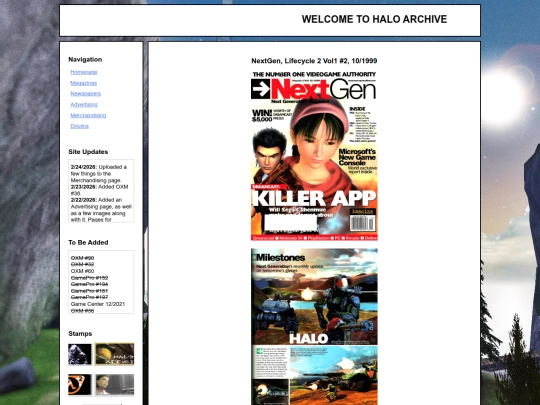Click the 2/23/2026 update entry
The height and width of the screenshot is (405, 540).
pyautogui.click(x=100, y=190)
